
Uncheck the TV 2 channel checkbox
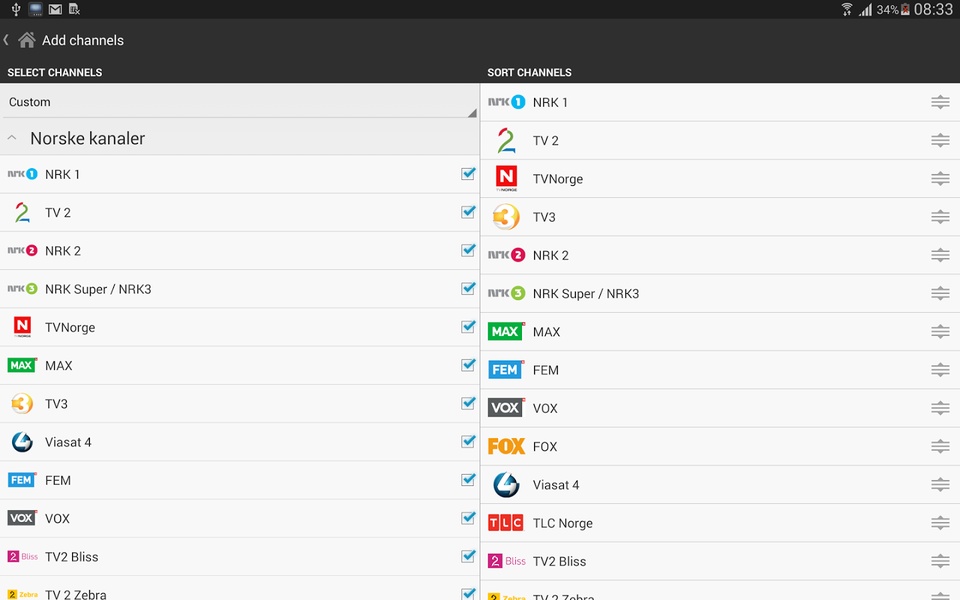point(468,212)
